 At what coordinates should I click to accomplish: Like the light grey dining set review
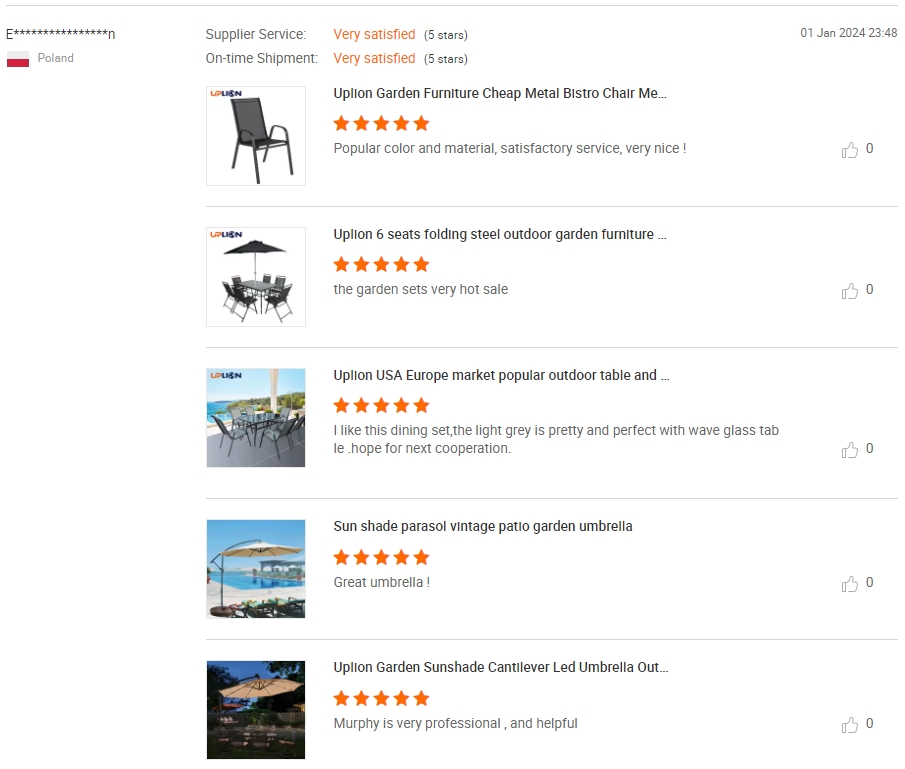[850, 450]
